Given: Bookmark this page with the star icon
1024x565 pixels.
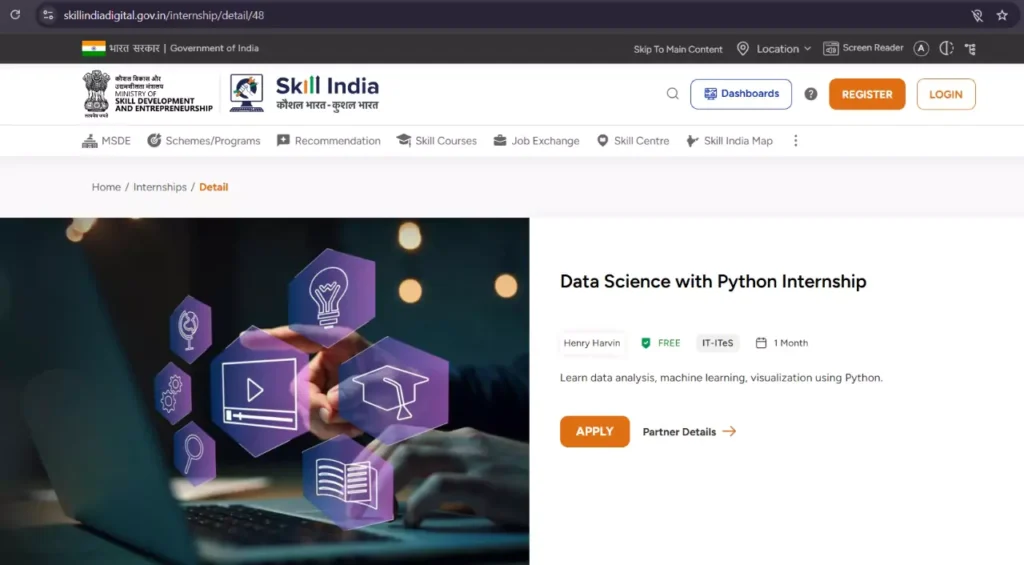Looking at the screenshot, I should pos(1002,15).
